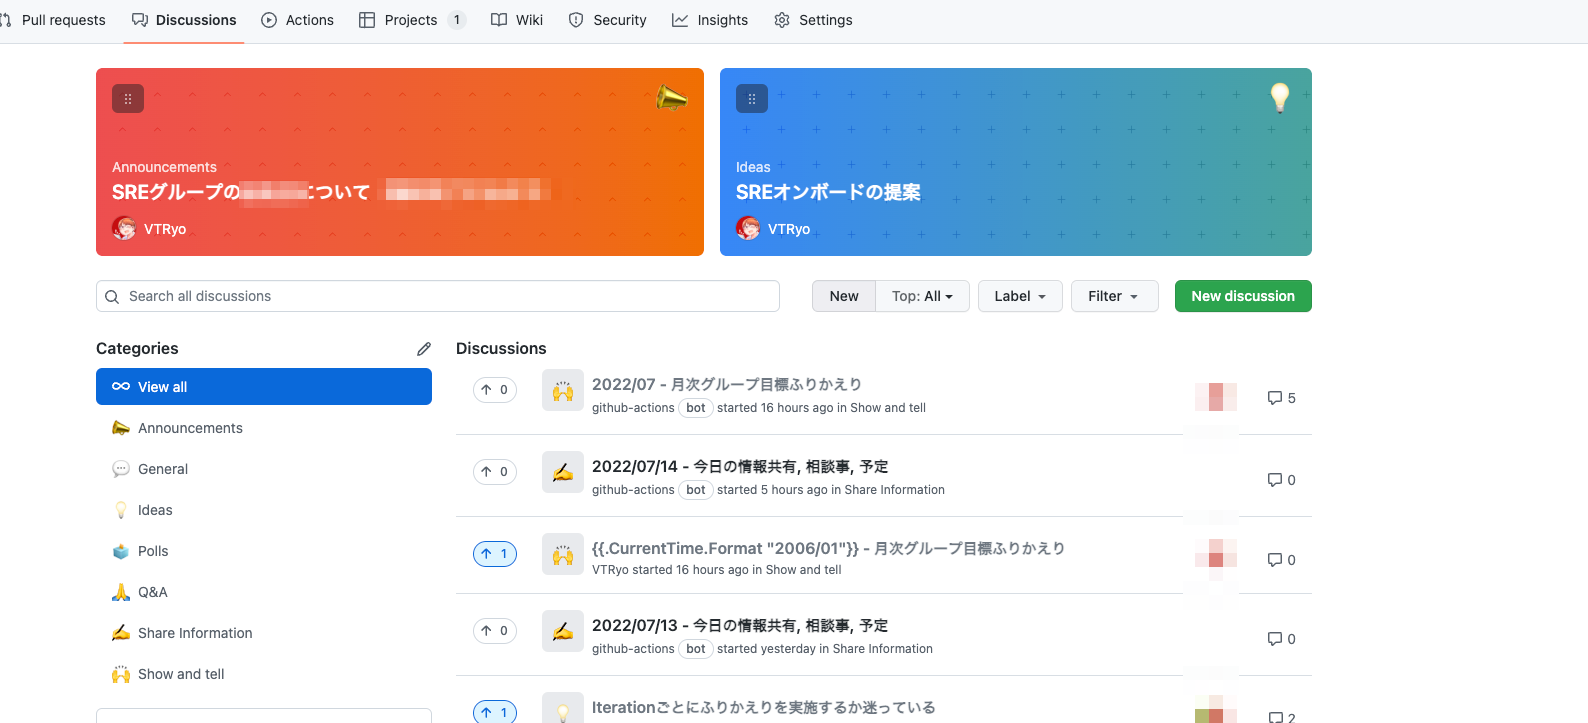Open comments count of 2022/07/13 discussion

click(x=1281, y=639)
